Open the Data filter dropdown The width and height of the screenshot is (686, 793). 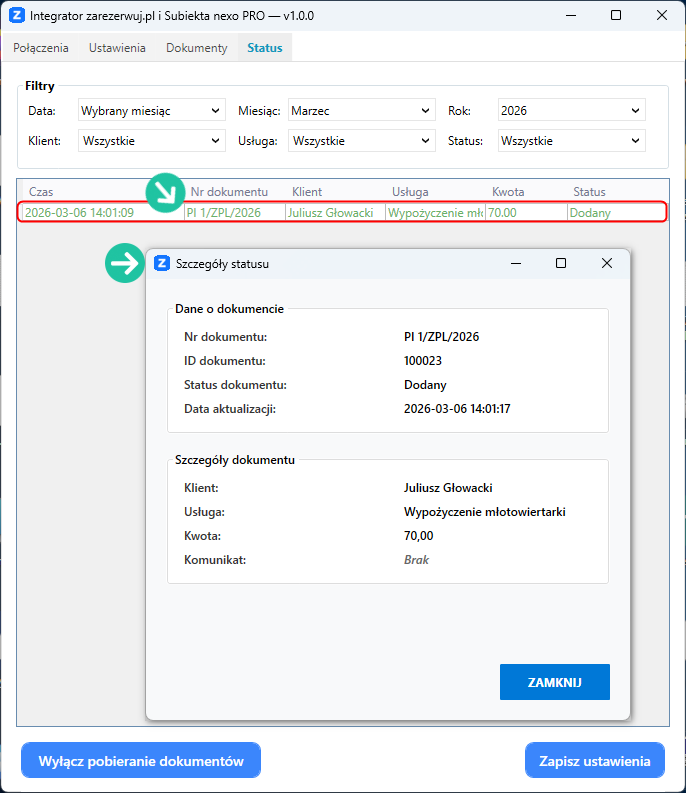(x=151, y=111)
